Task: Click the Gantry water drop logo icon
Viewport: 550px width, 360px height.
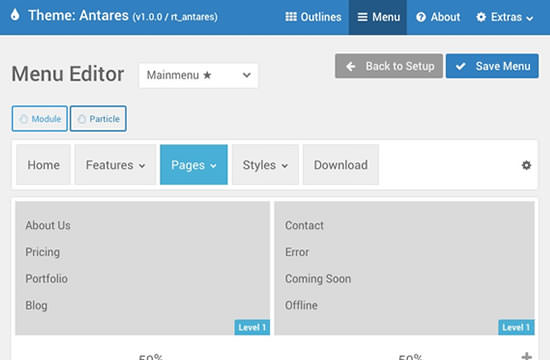Action: (x=15, y=15)
